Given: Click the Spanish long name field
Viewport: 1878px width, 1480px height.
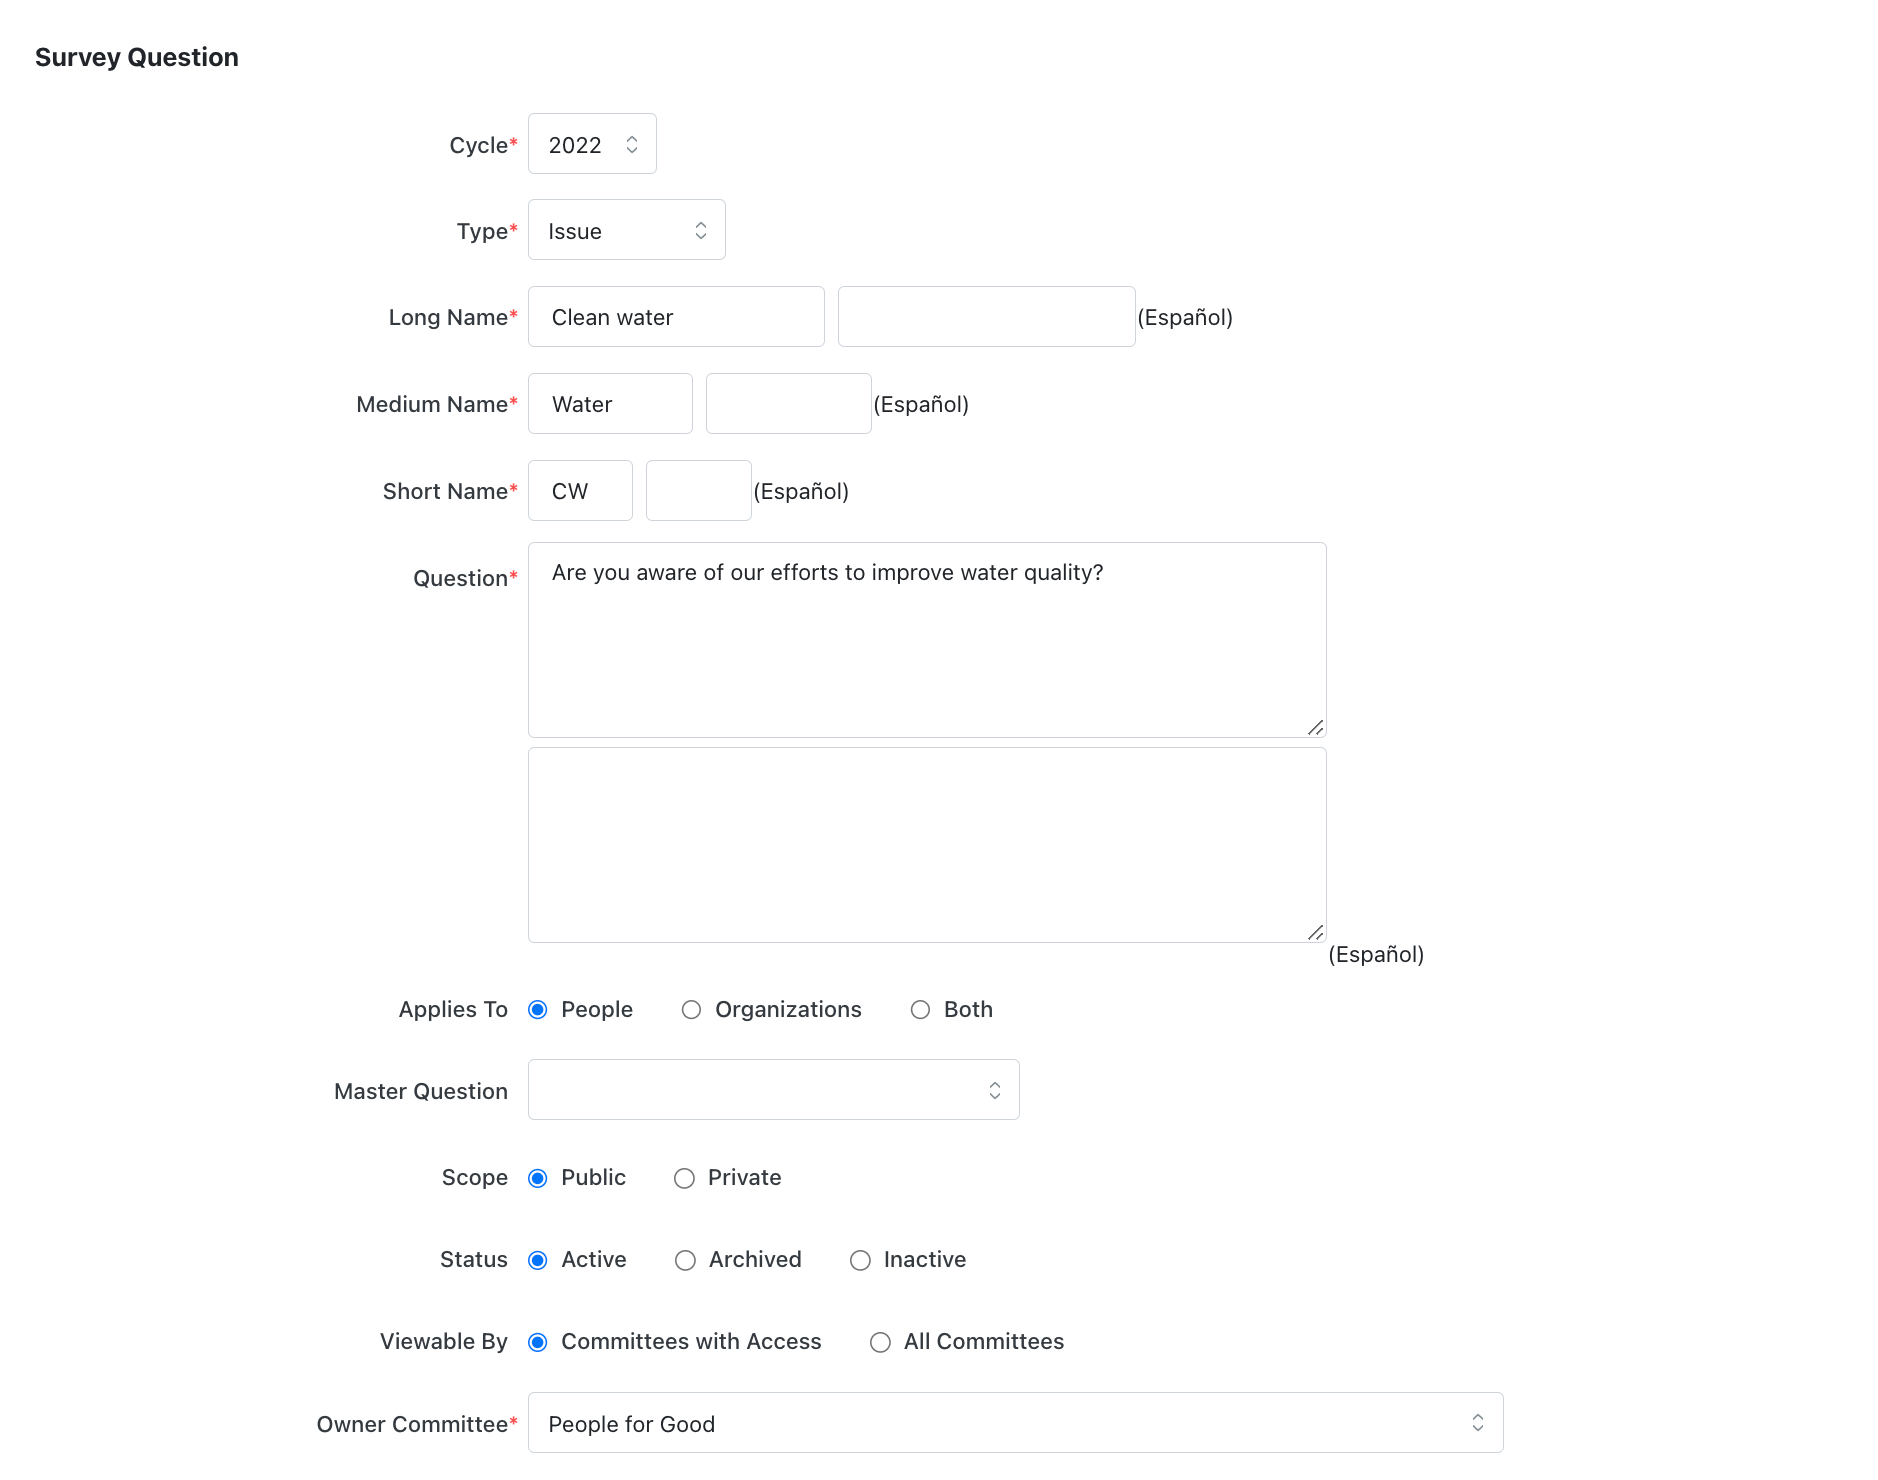Looking at the screenshot, I should tap(985, 316).
